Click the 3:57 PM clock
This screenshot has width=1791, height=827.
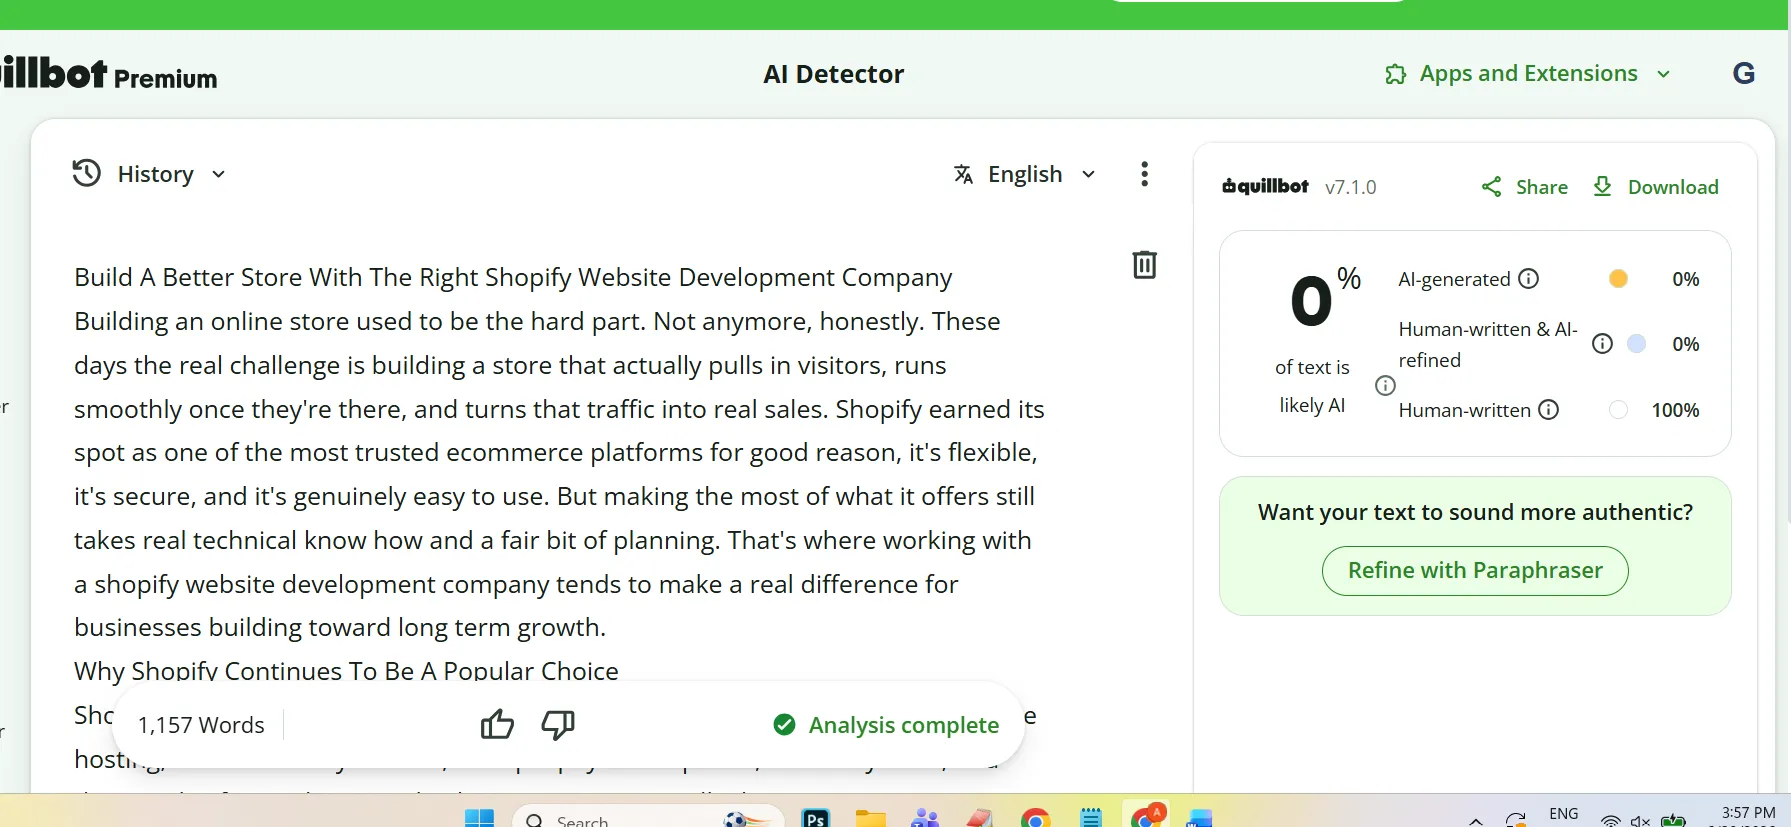1748,813
